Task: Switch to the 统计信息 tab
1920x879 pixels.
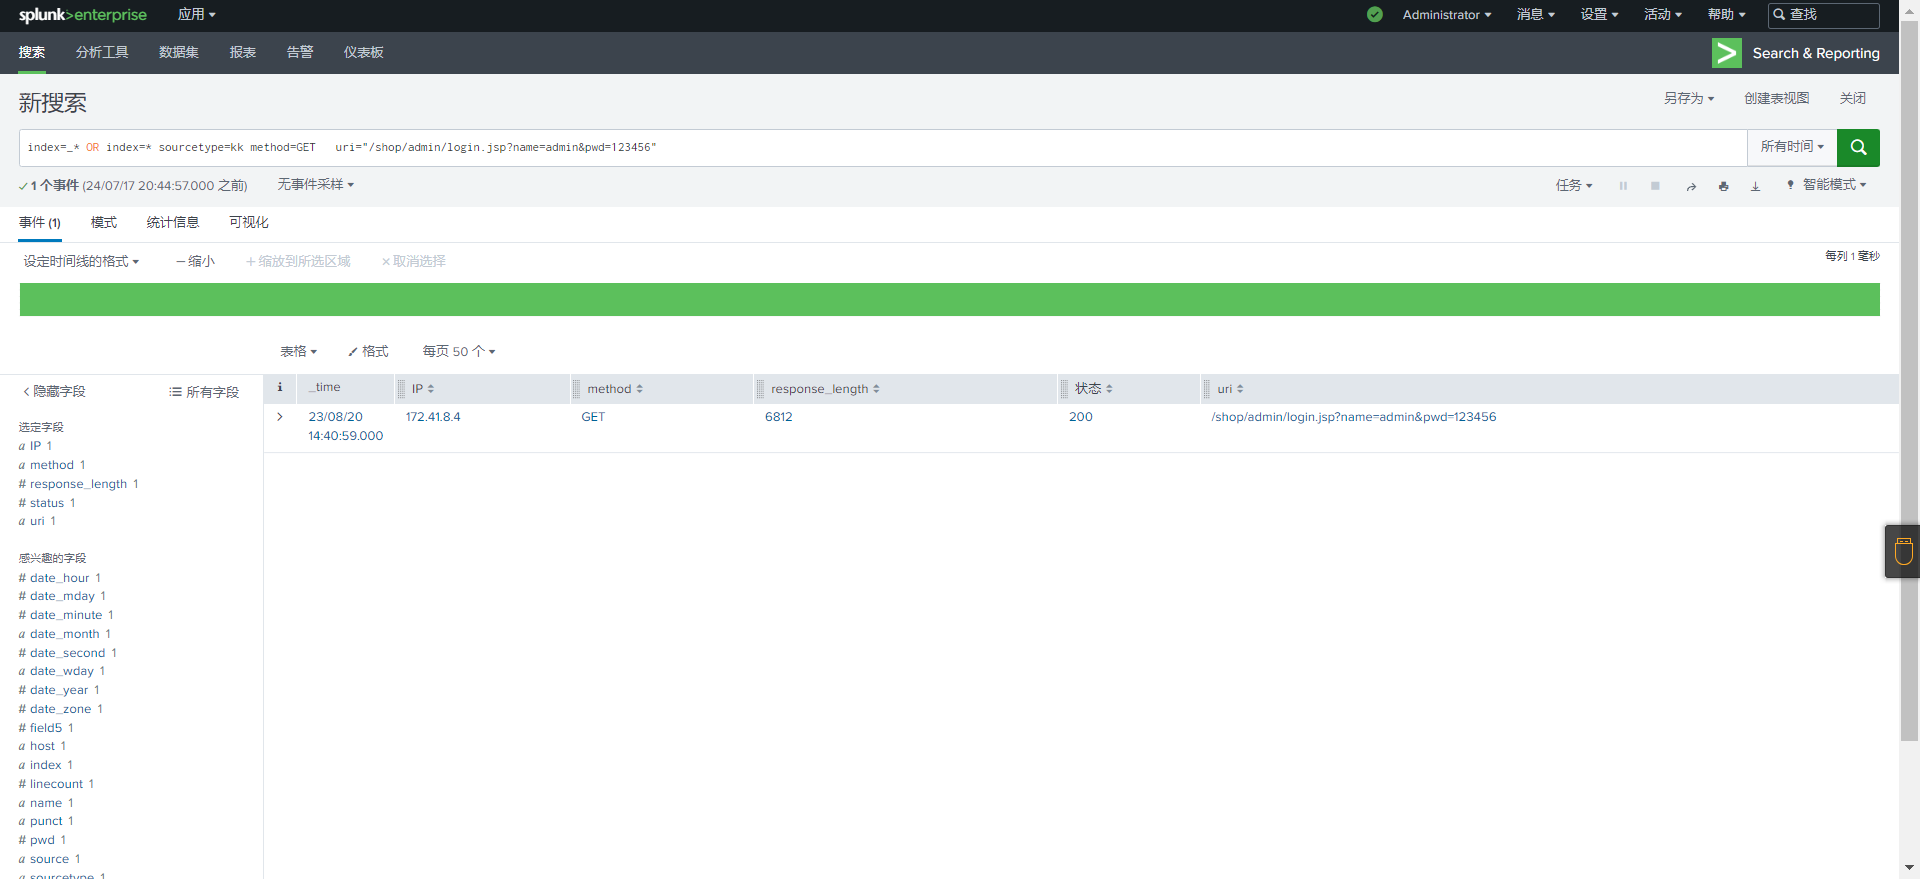Action: pos(173,223)
